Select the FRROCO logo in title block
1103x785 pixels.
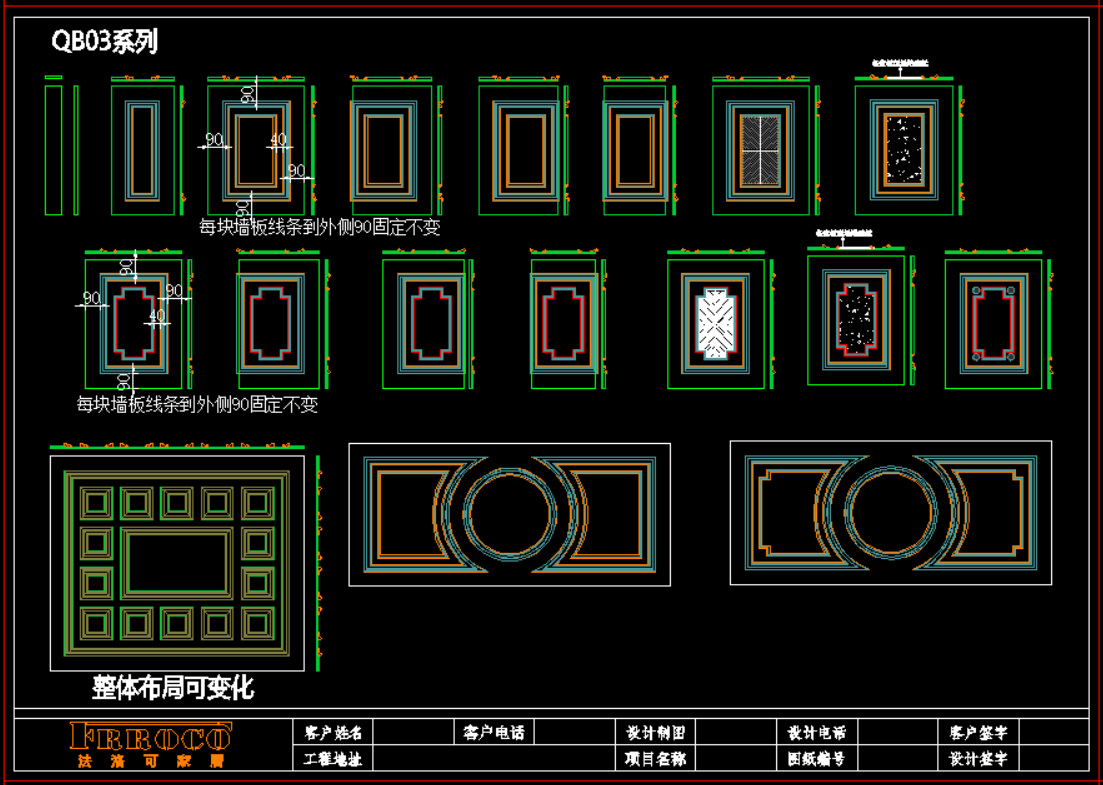pos(150,738)
